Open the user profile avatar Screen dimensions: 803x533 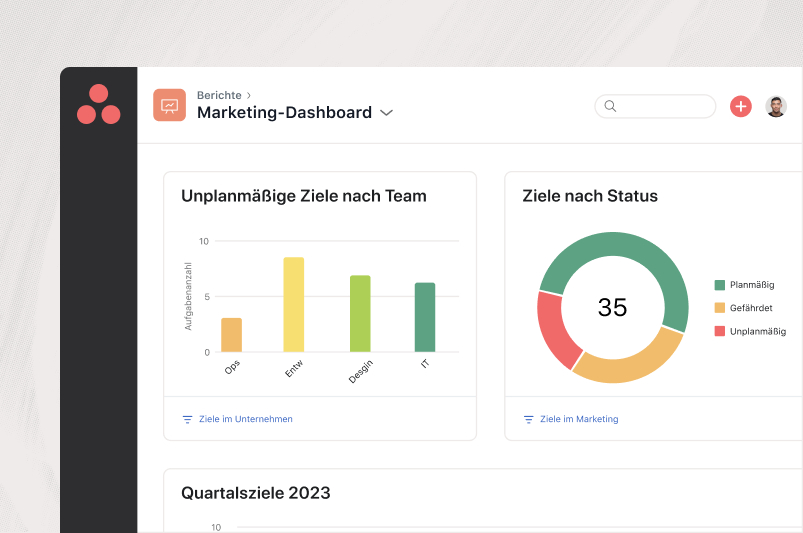[776, 106]
